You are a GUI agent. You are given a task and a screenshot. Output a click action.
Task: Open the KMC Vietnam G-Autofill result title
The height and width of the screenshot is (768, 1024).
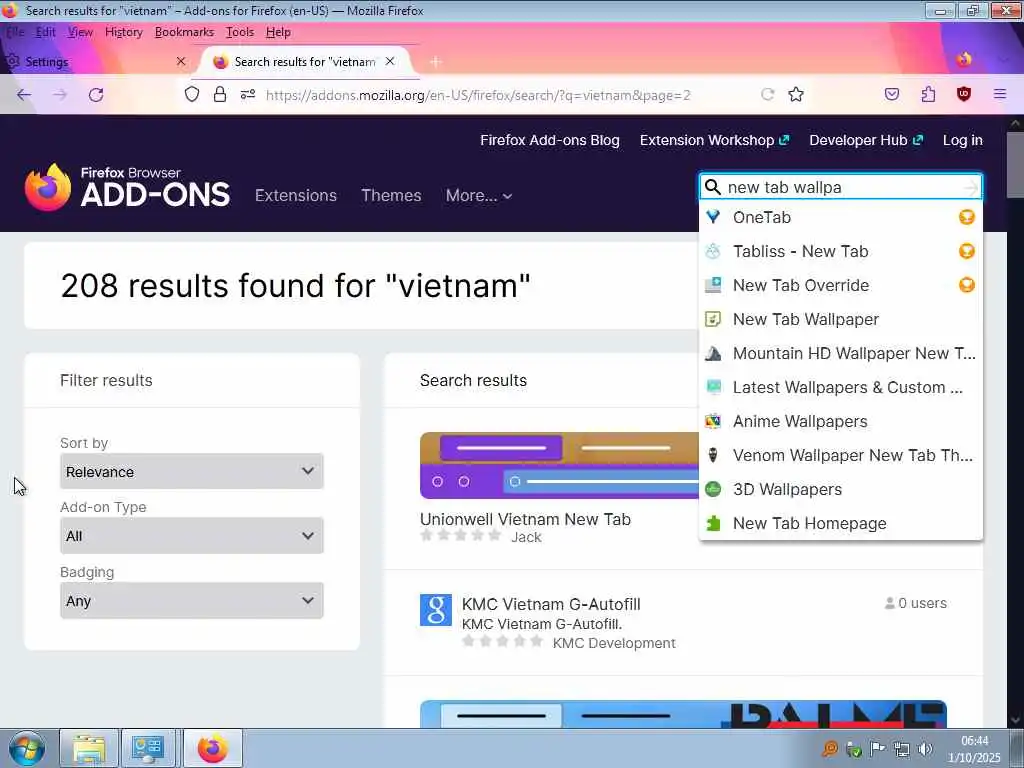pos(551,604)
